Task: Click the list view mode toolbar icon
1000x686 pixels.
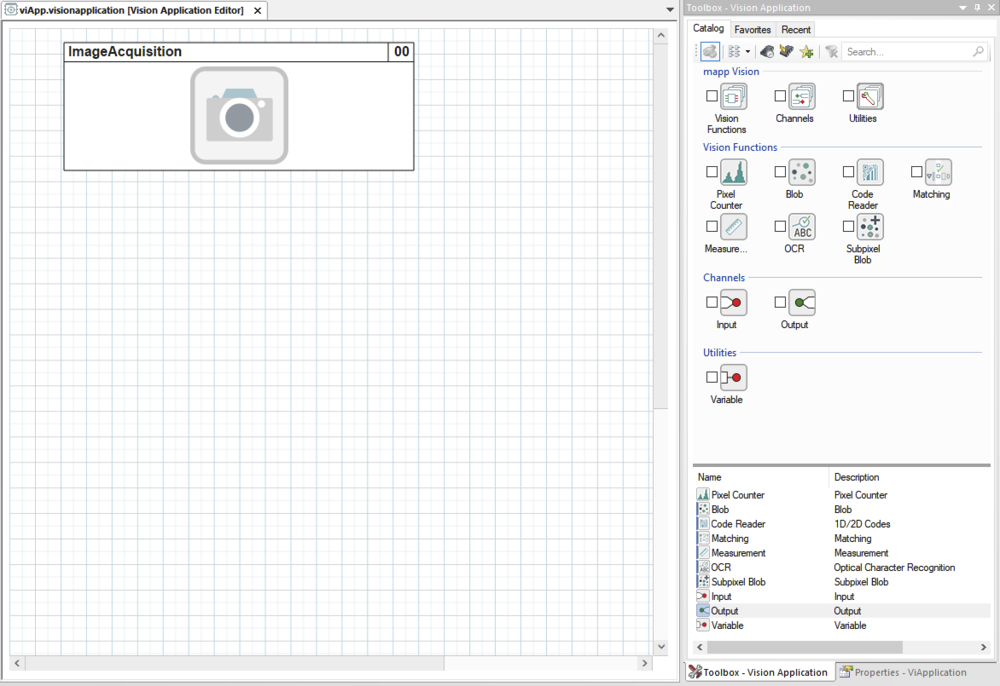Action: 734,52
